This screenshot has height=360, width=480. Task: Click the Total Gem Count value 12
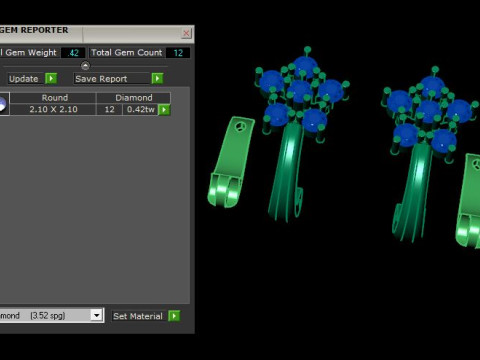[x=178, y=53]
